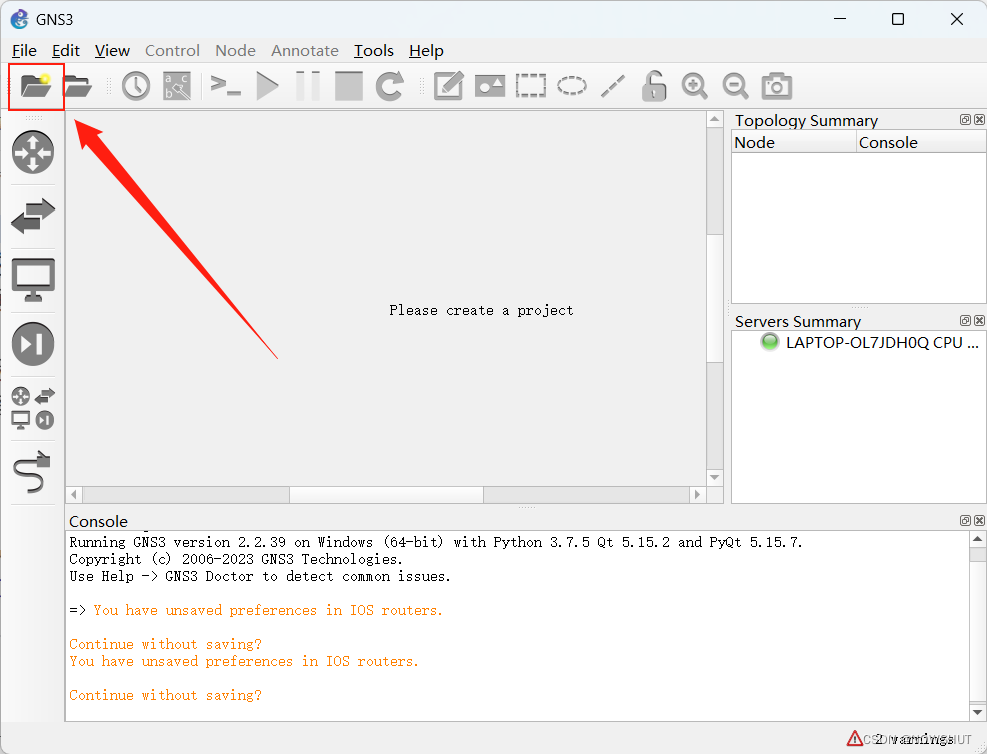Image resolution: width=987 pixels, height=754 pixels.
Task: Click the warnings indicator in status bar
Action: pyautogui.click(x=900, y=739)
